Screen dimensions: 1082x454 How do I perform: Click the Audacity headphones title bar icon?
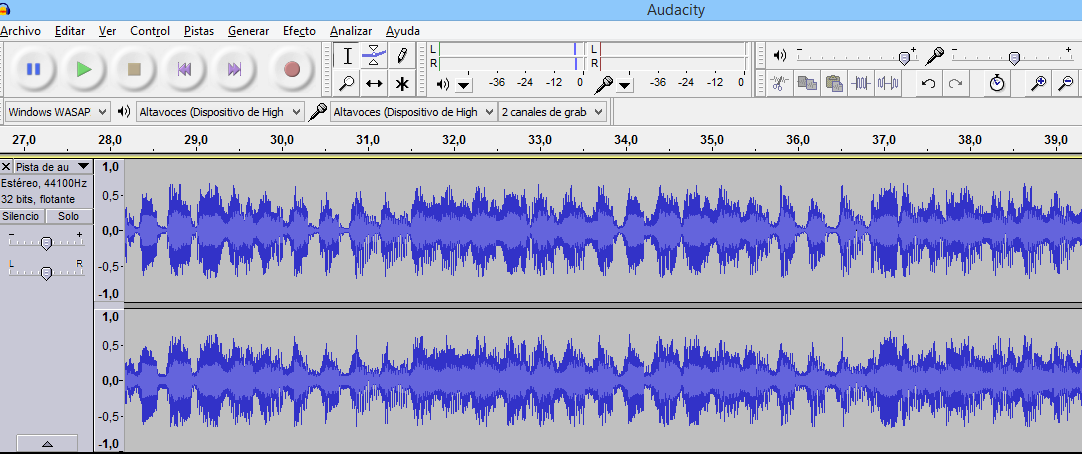tap(4, 9)
